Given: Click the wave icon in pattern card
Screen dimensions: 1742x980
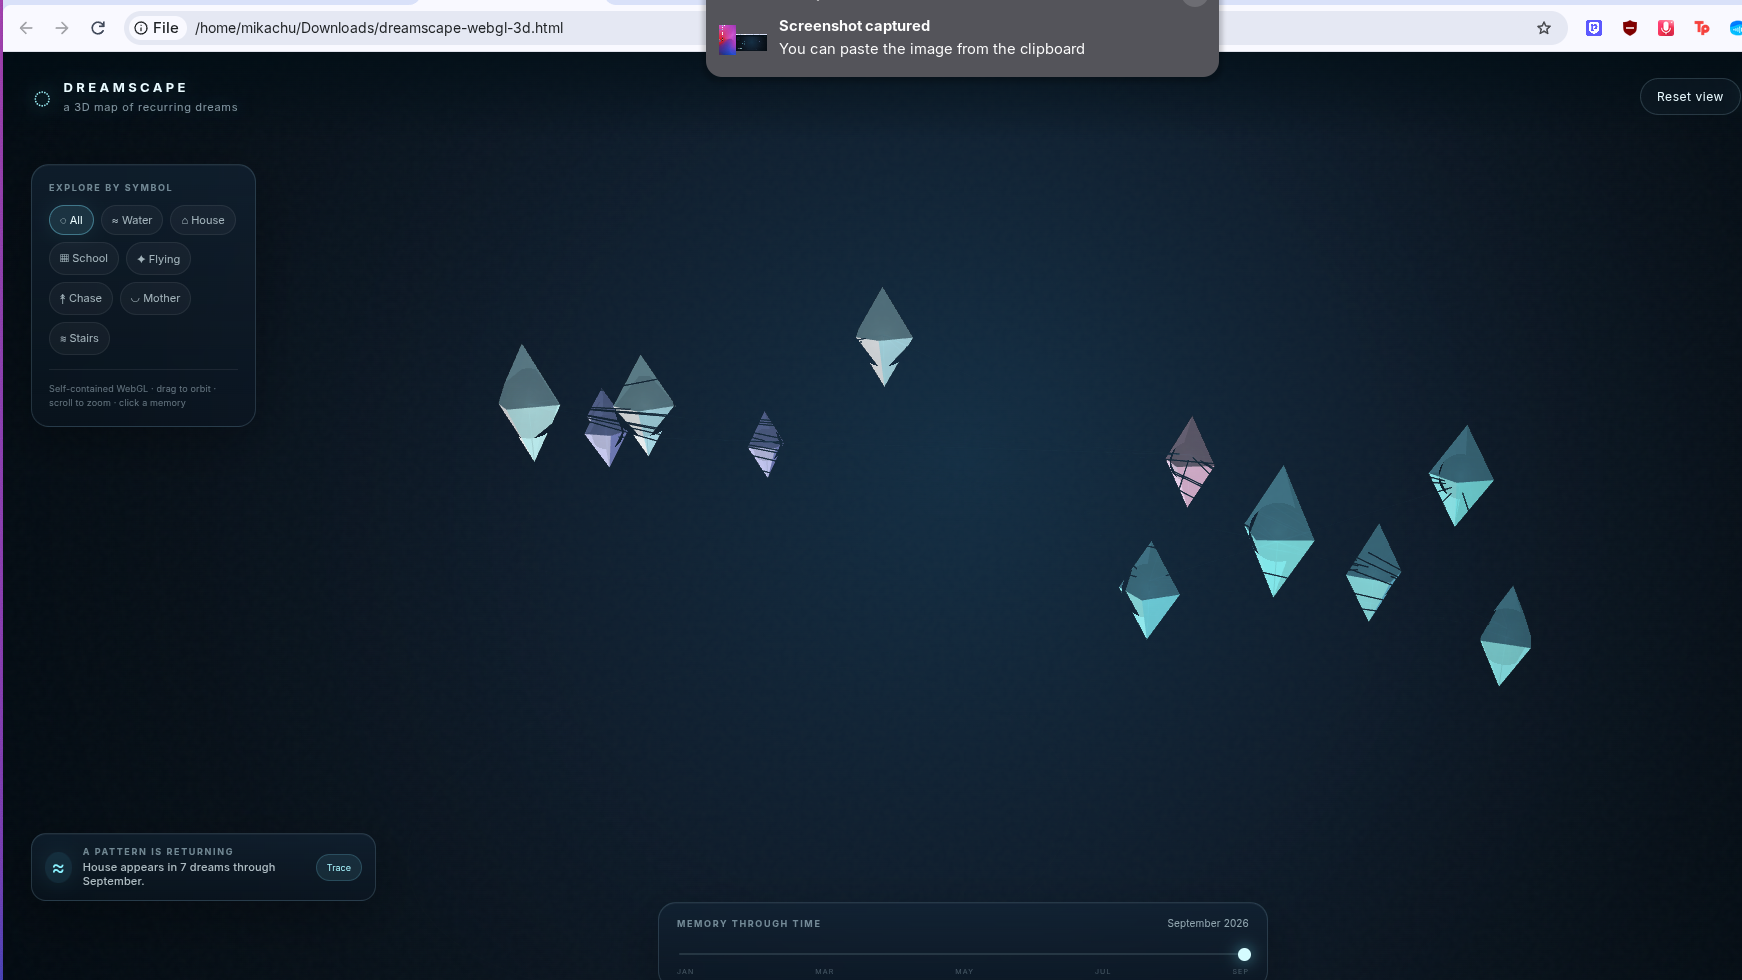Looking at the screenshot, I should point(59,868).
